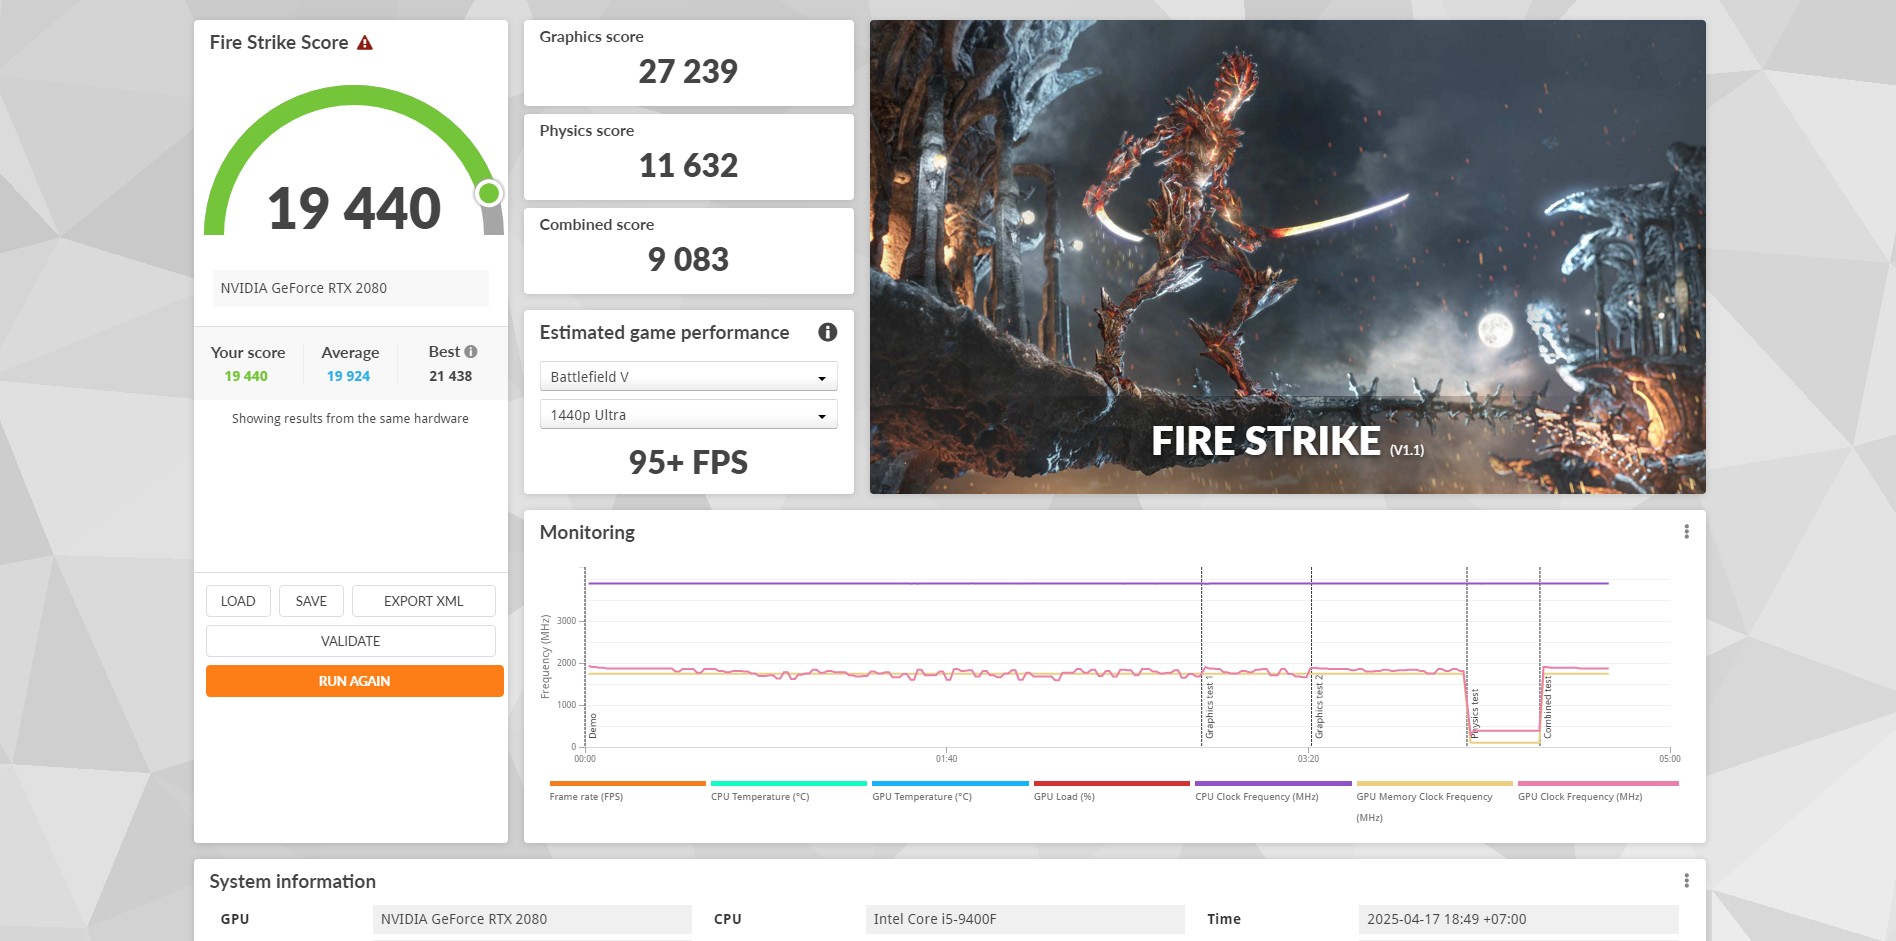Click the SAVE button
The image size is (1896, 941).
[x=311, y=601]
